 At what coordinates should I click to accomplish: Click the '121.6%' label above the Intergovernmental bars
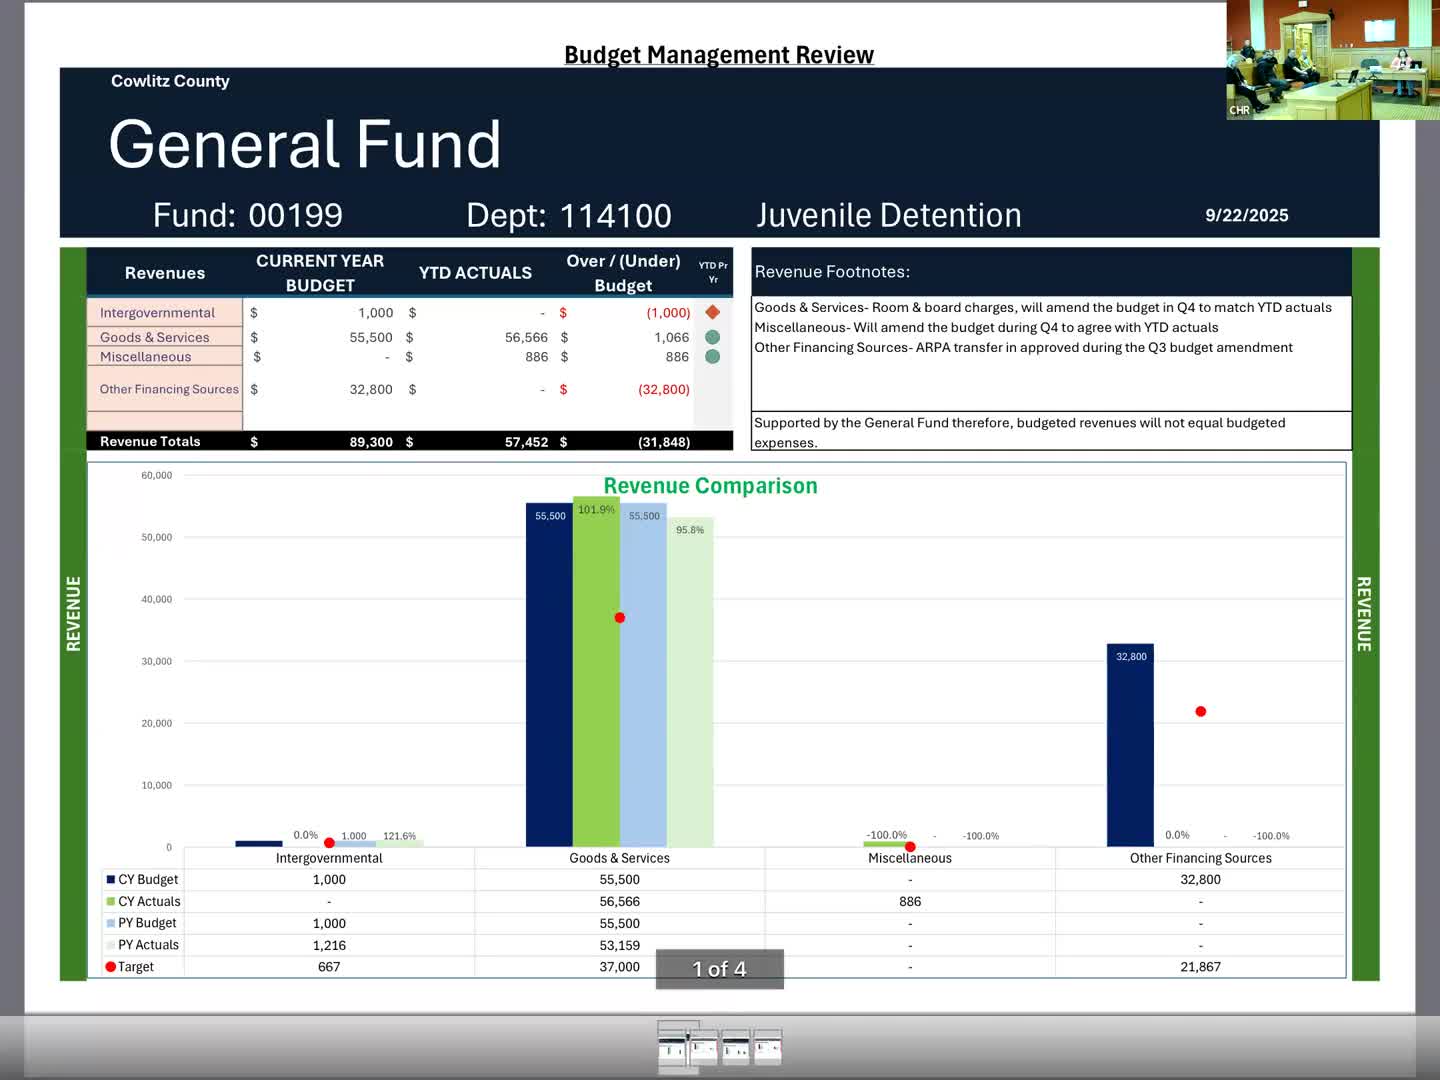(400, 836)
